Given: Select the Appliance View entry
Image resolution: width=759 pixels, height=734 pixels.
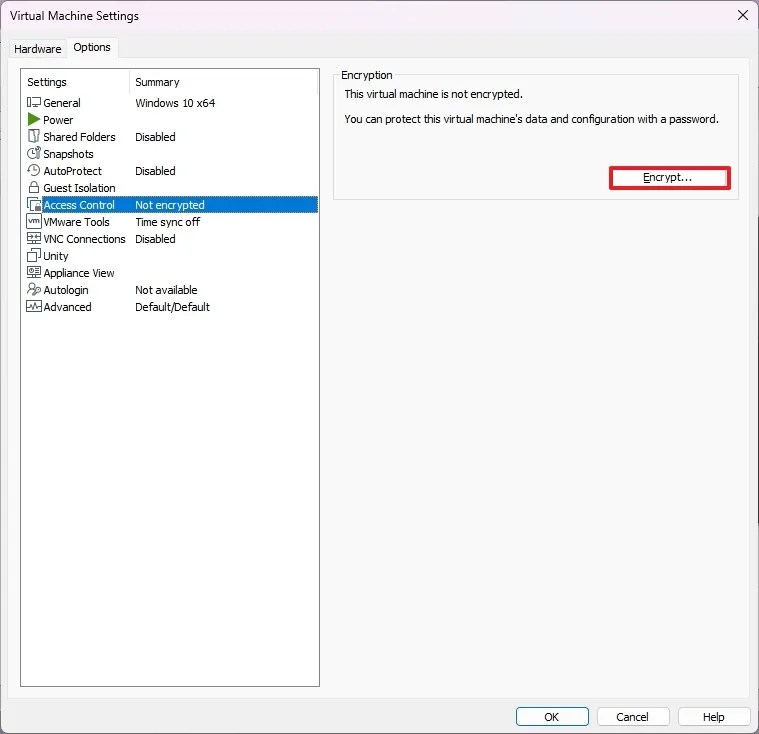Looking at the screenshot, I should pos(79,273).
